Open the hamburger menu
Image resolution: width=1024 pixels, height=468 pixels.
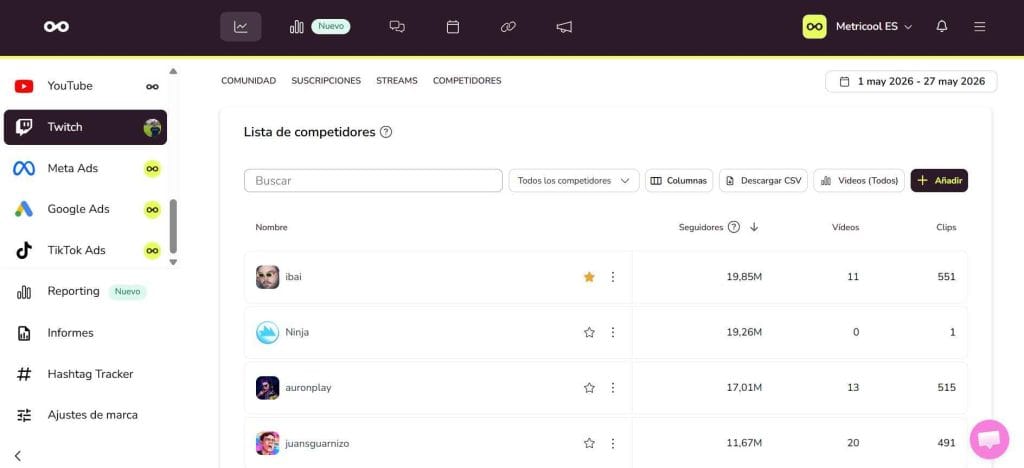click(980, 27)
